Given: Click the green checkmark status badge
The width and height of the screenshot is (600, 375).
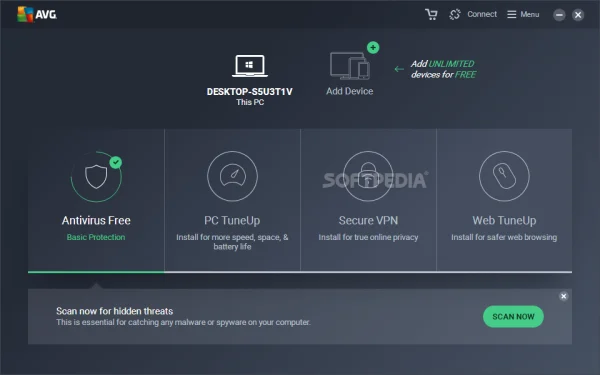Looking at the screenshot, I should point(116,162).
